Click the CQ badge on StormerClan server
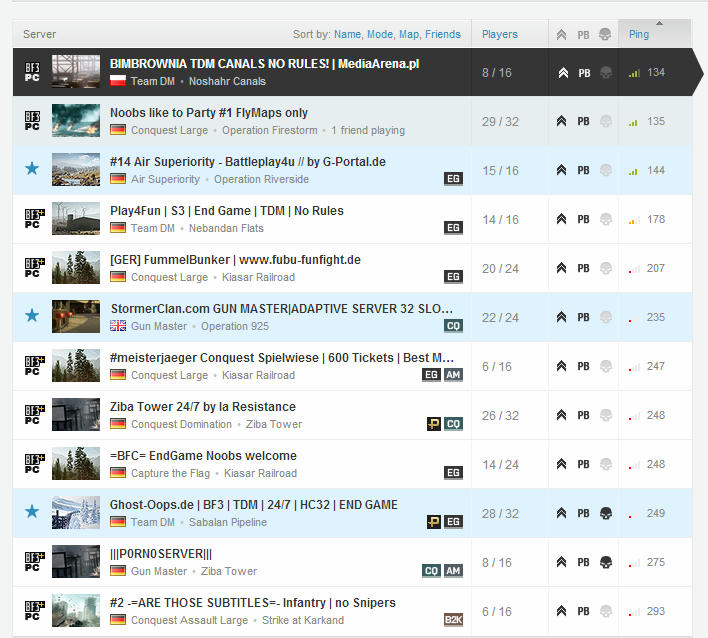The height and width of the screenshot is (638, 708). coord(453,326)
